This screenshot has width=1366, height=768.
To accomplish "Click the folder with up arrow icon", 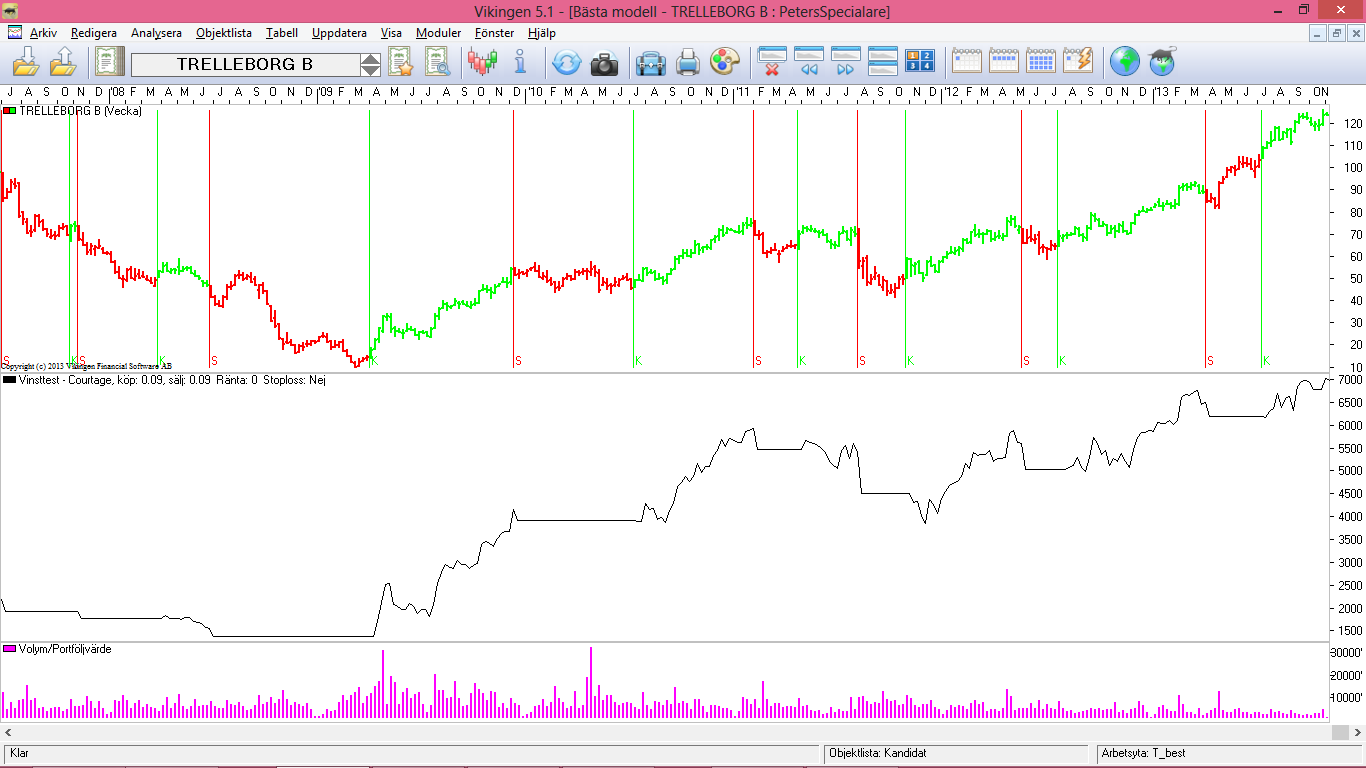I will [x=63, y=63].
